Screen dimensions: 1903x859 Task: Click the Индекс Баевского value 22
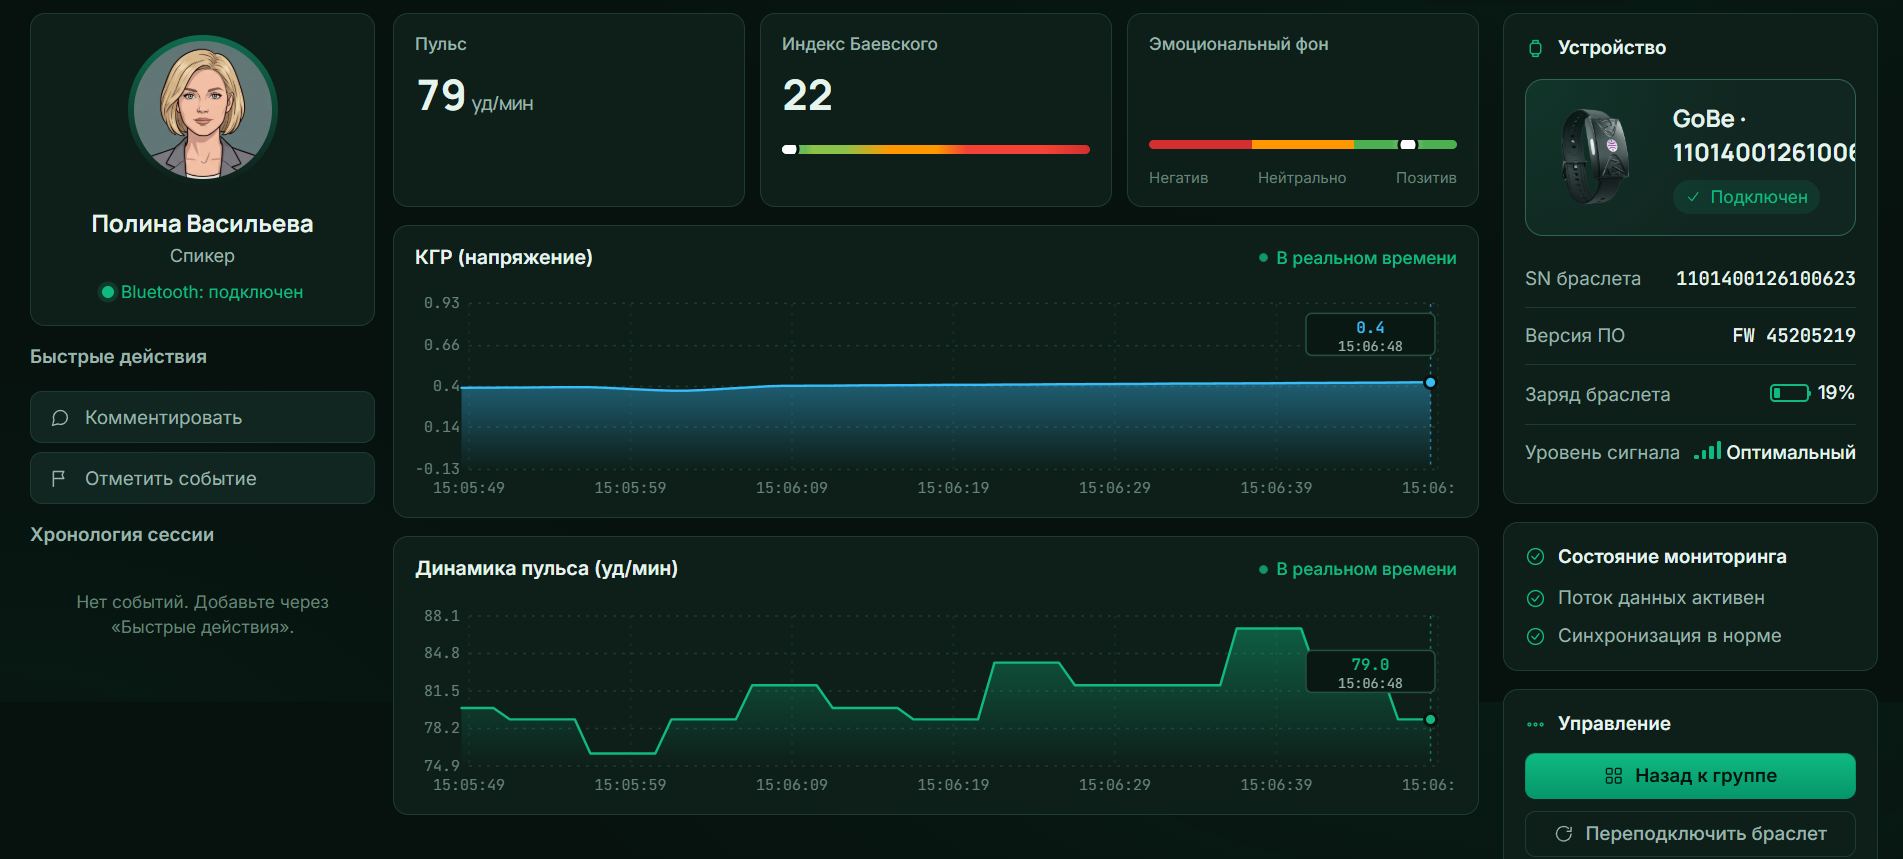coord(807,96)
